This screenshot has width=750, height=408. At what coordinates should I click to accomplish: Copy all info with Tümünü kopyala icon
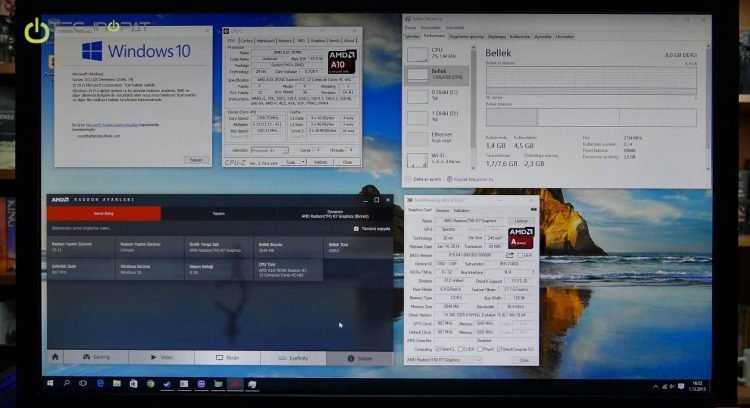pyautogui.click(x=356, y=229)
